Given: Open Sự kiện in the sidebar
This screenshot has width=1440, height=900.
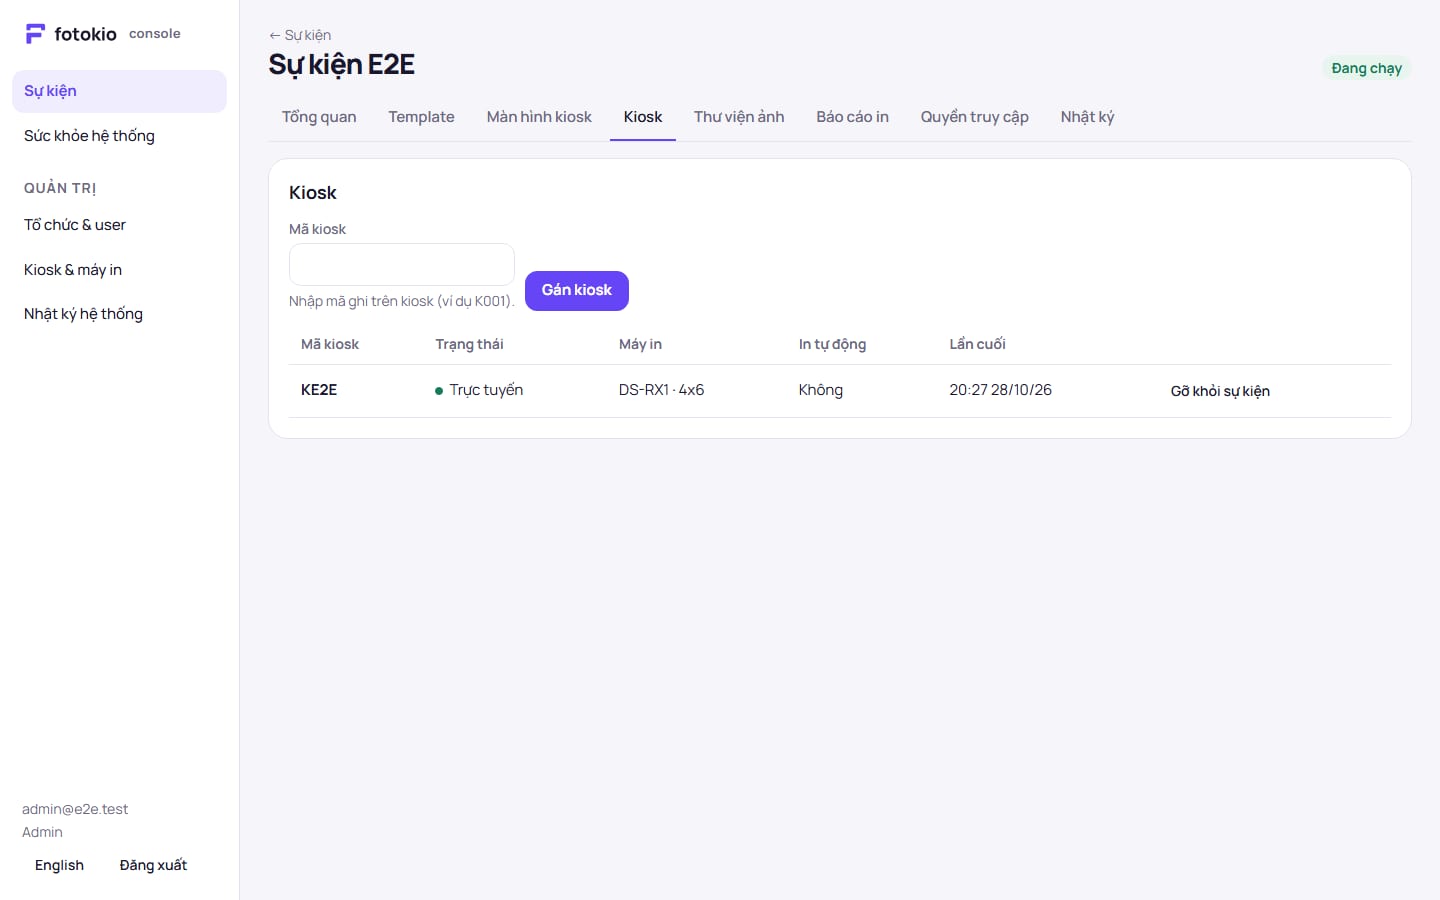Looking at the screenshot, I should (119, 91).
